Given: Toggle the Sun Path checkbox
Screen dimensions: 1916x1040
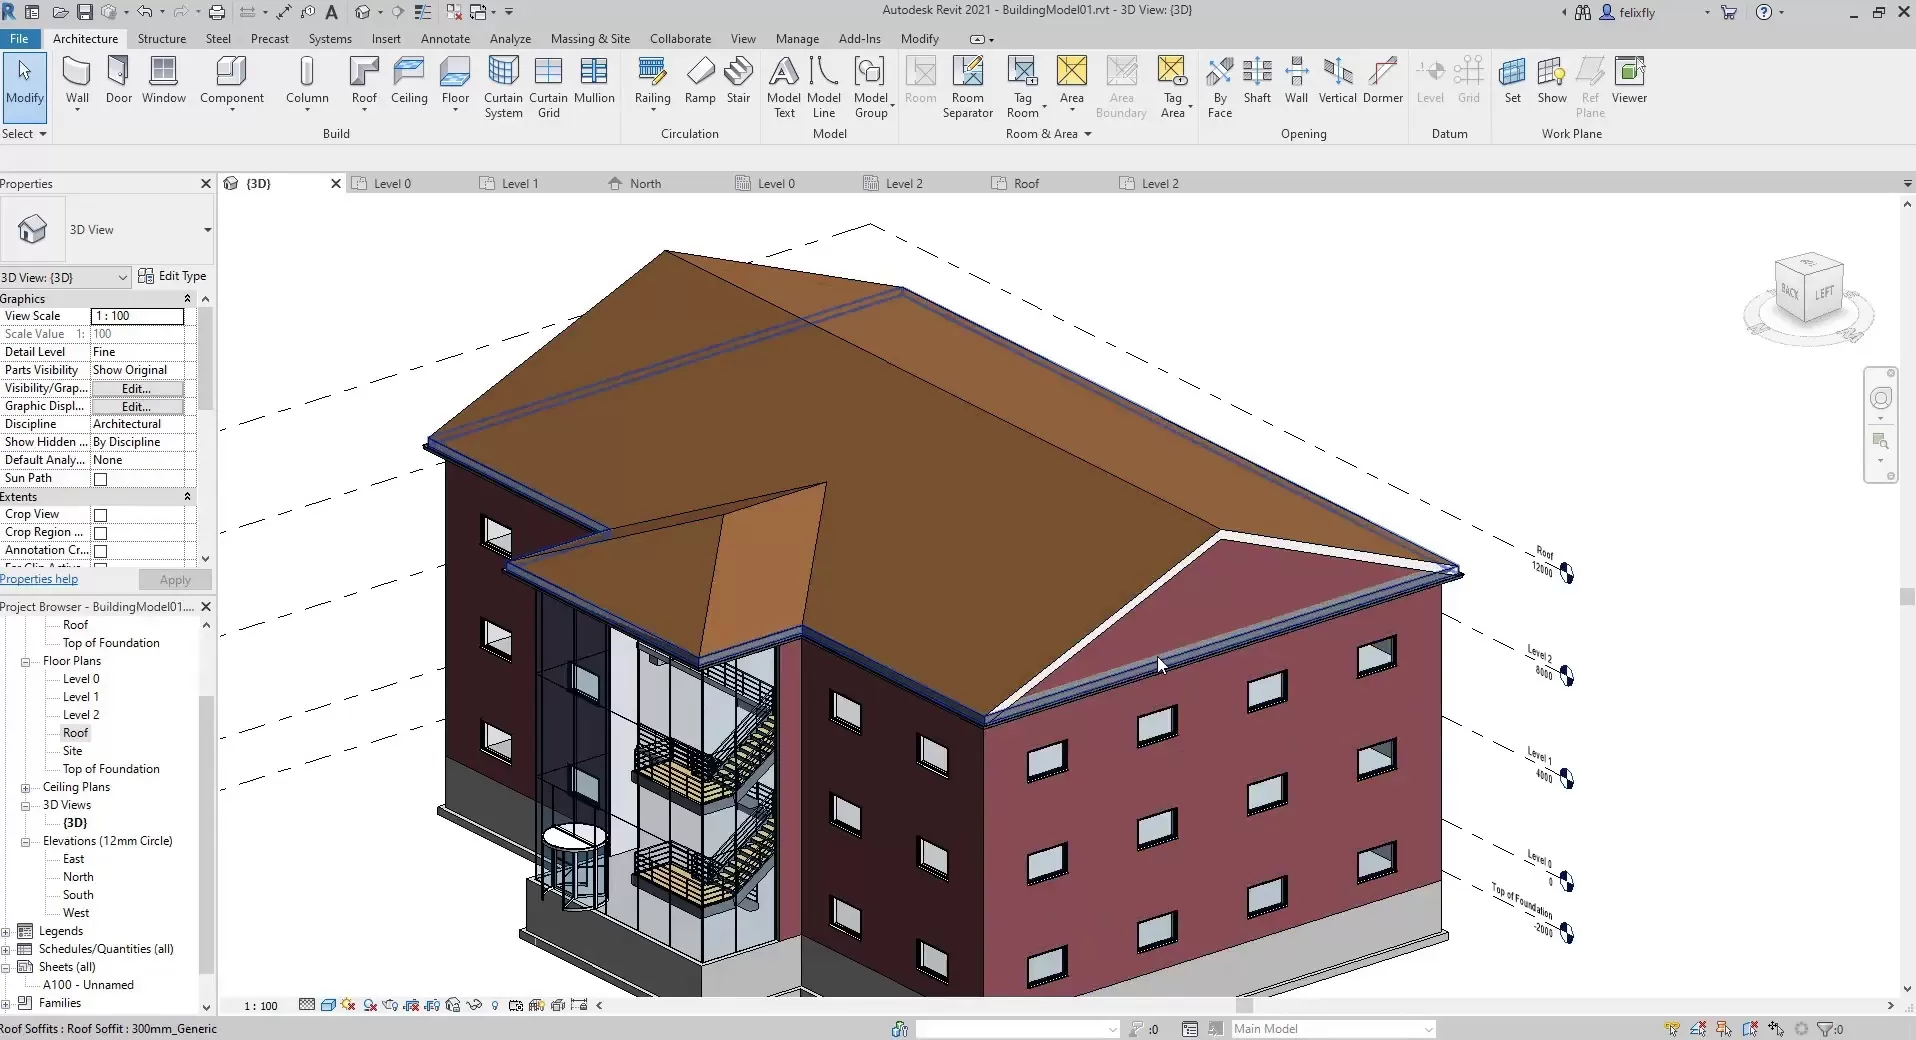Looking at the screenshot, I should coord(101,478).
